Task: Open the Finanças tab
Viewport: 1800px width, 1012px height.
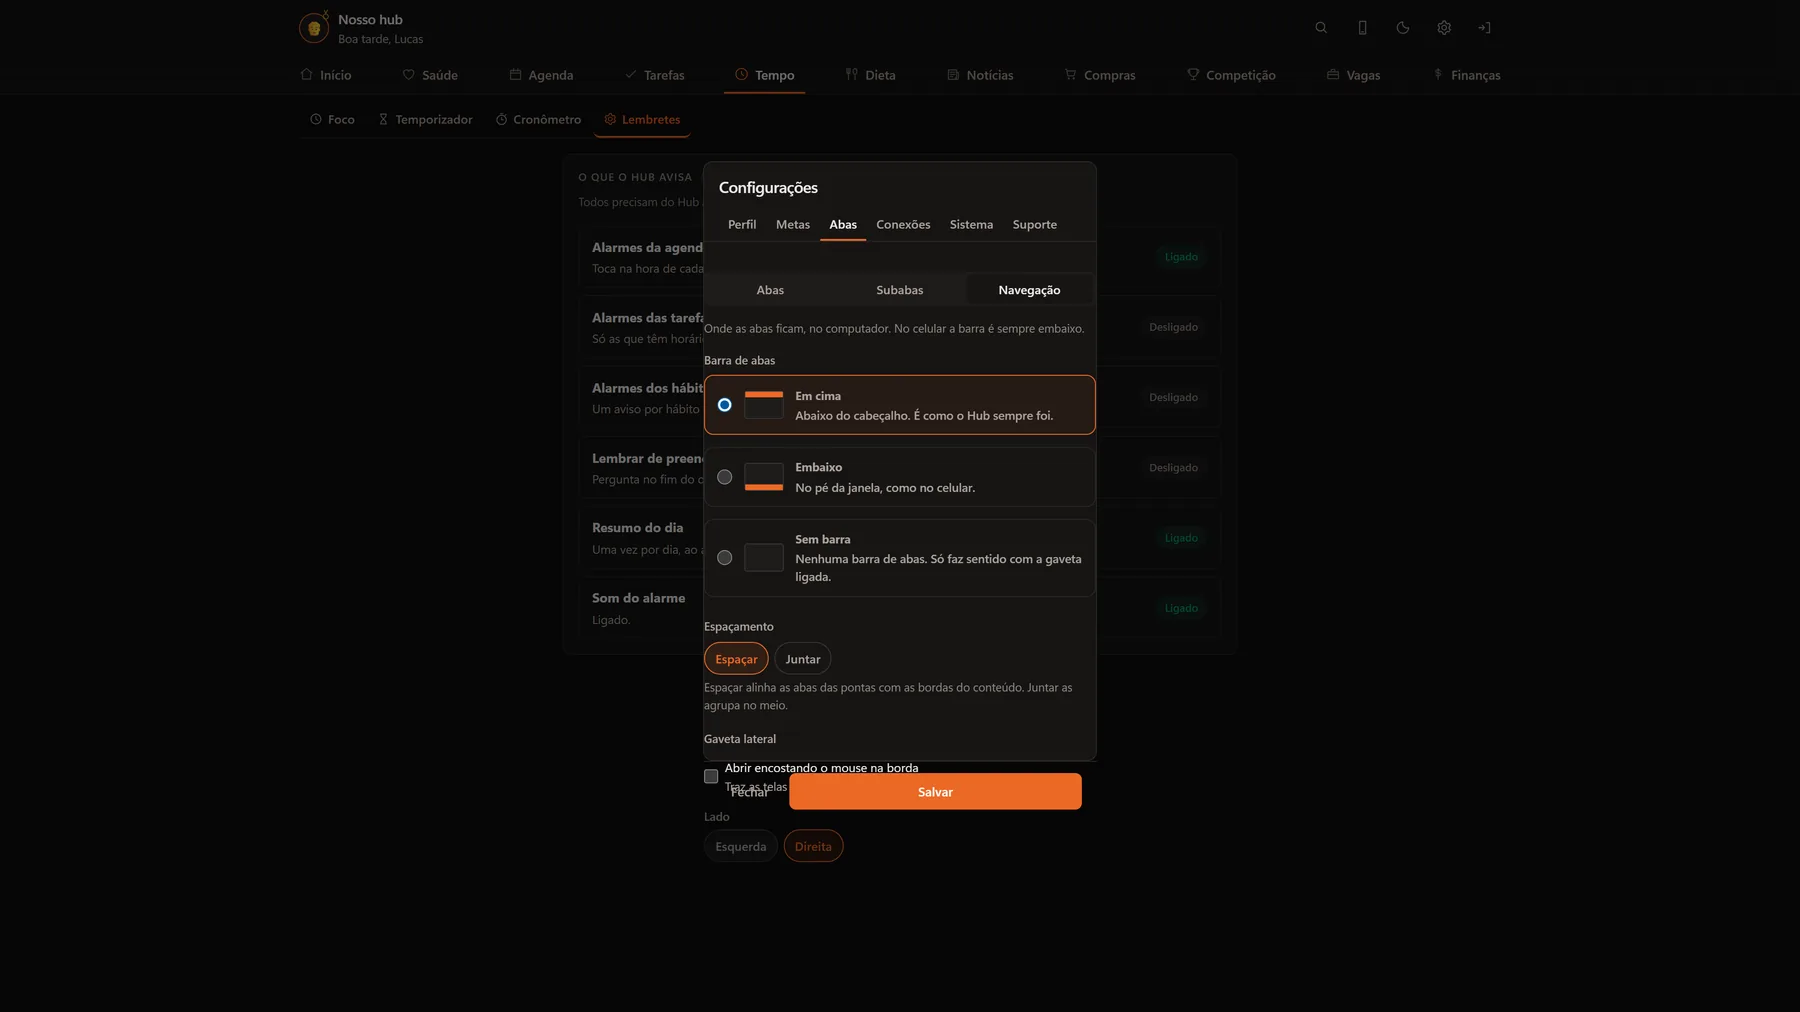Action: (1466, 75)
